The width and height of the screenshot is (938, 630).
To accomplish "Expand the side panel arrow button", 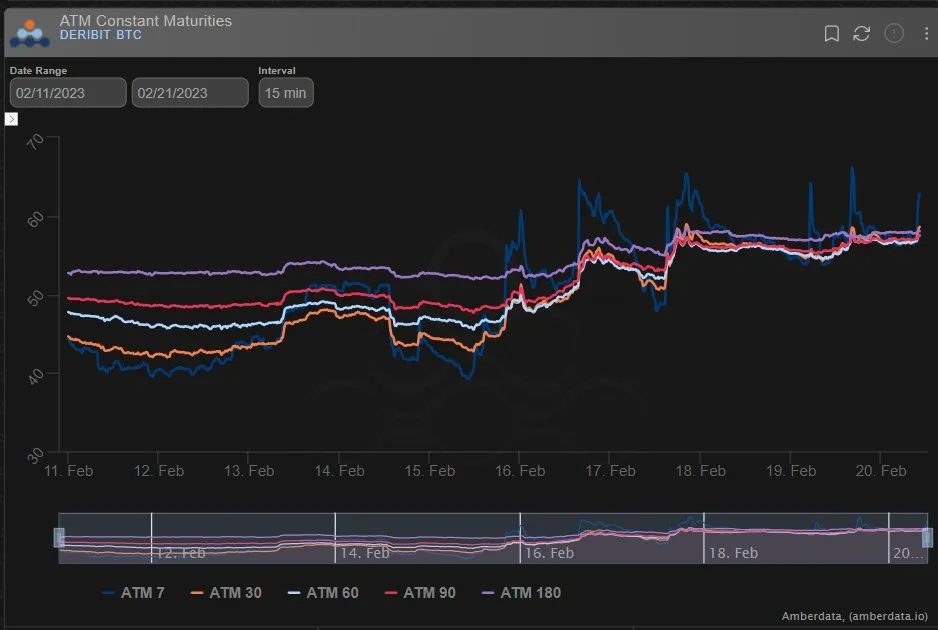I will [x=11, y=119].
